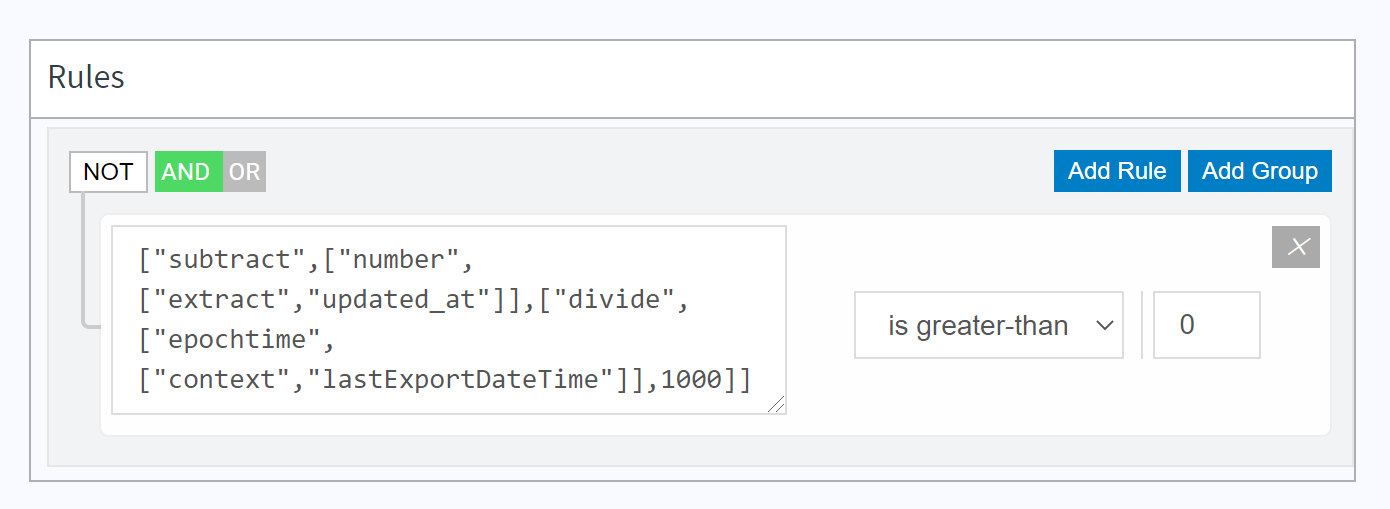Place cursor on the 1000 divisor value

click(x=692, y=380)
